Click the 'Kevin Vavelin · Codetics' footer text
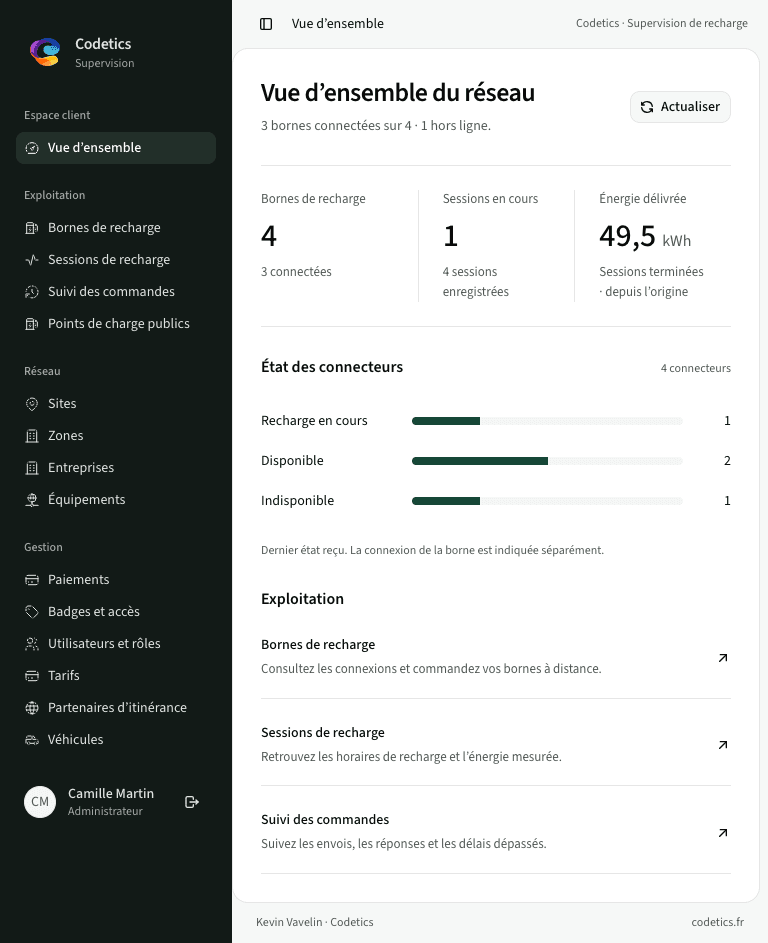 315,922
